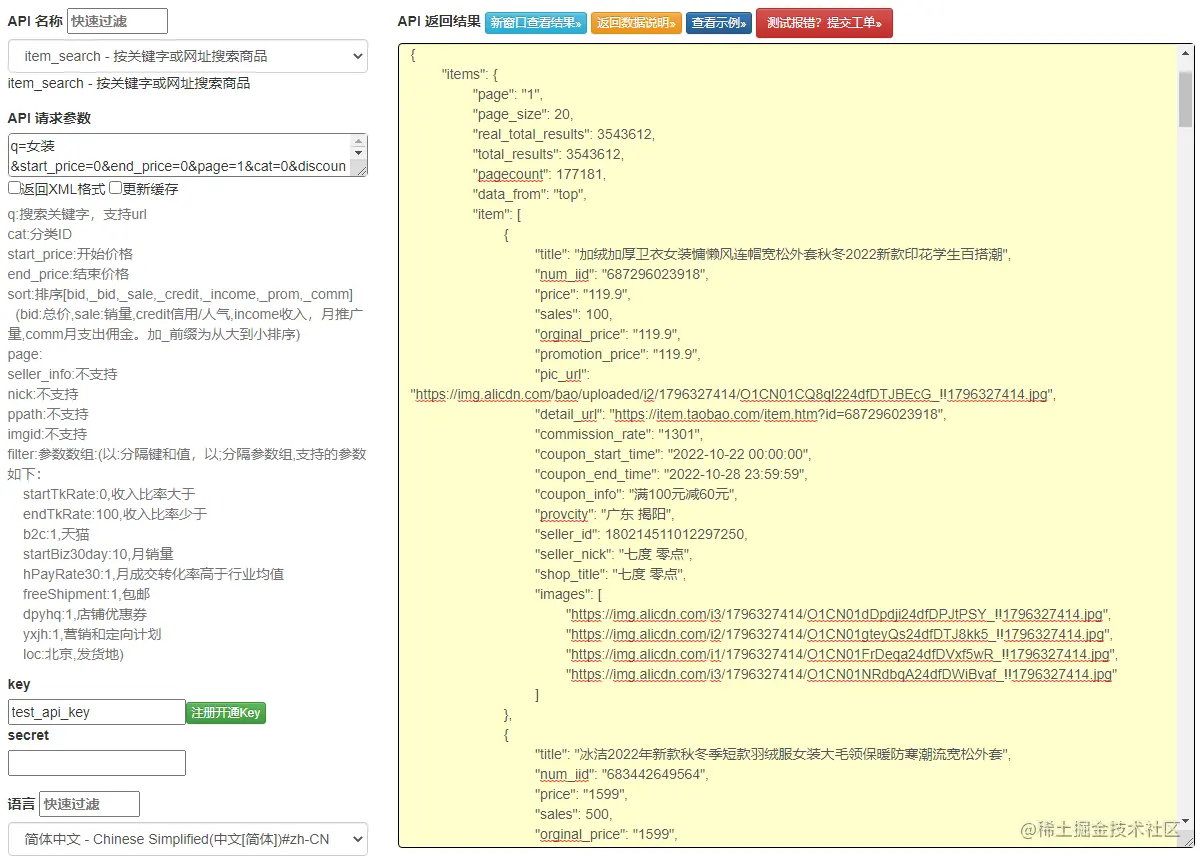Click the shop_title 七度 零点 line

[611, 574]
